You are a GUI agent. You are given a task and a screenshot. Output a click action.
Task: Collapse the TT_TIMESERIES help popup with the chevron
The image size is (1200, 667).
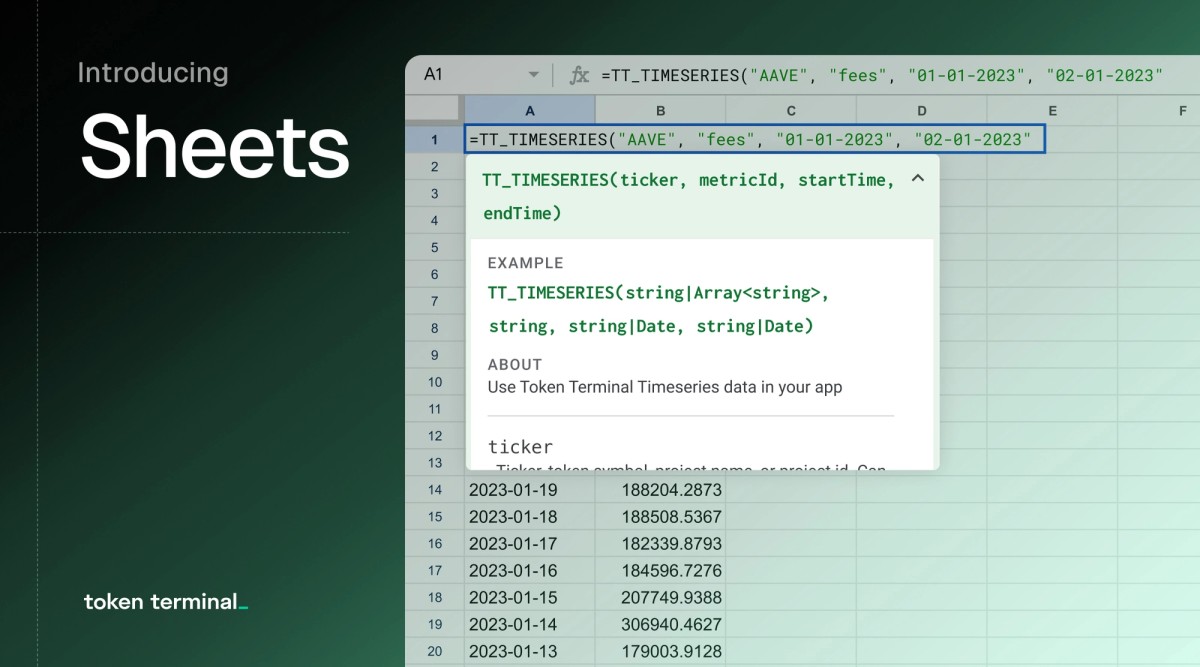(918, 180)
